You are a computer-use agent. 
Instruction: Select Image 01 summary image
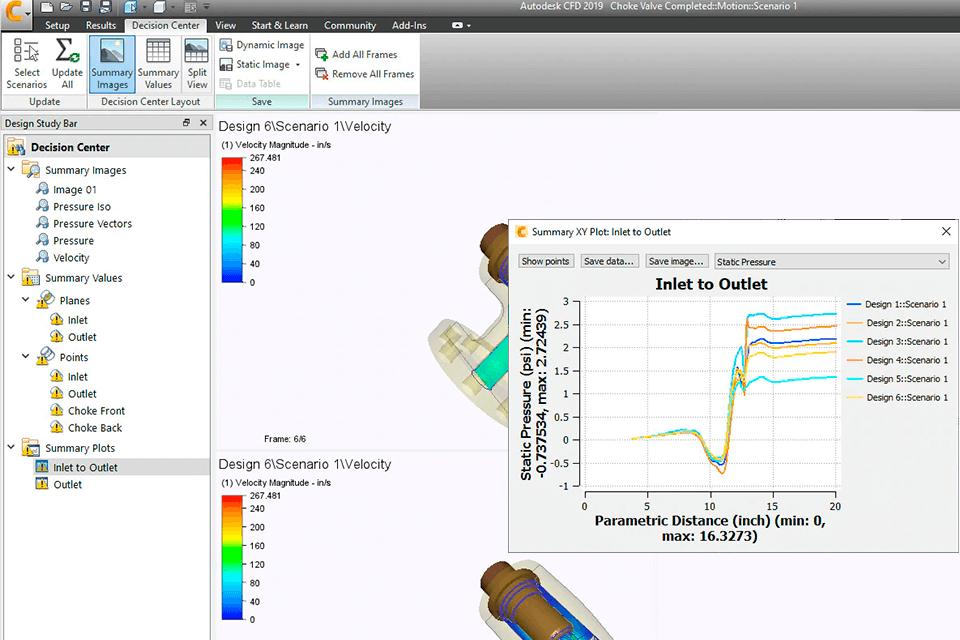click(74, 189)
